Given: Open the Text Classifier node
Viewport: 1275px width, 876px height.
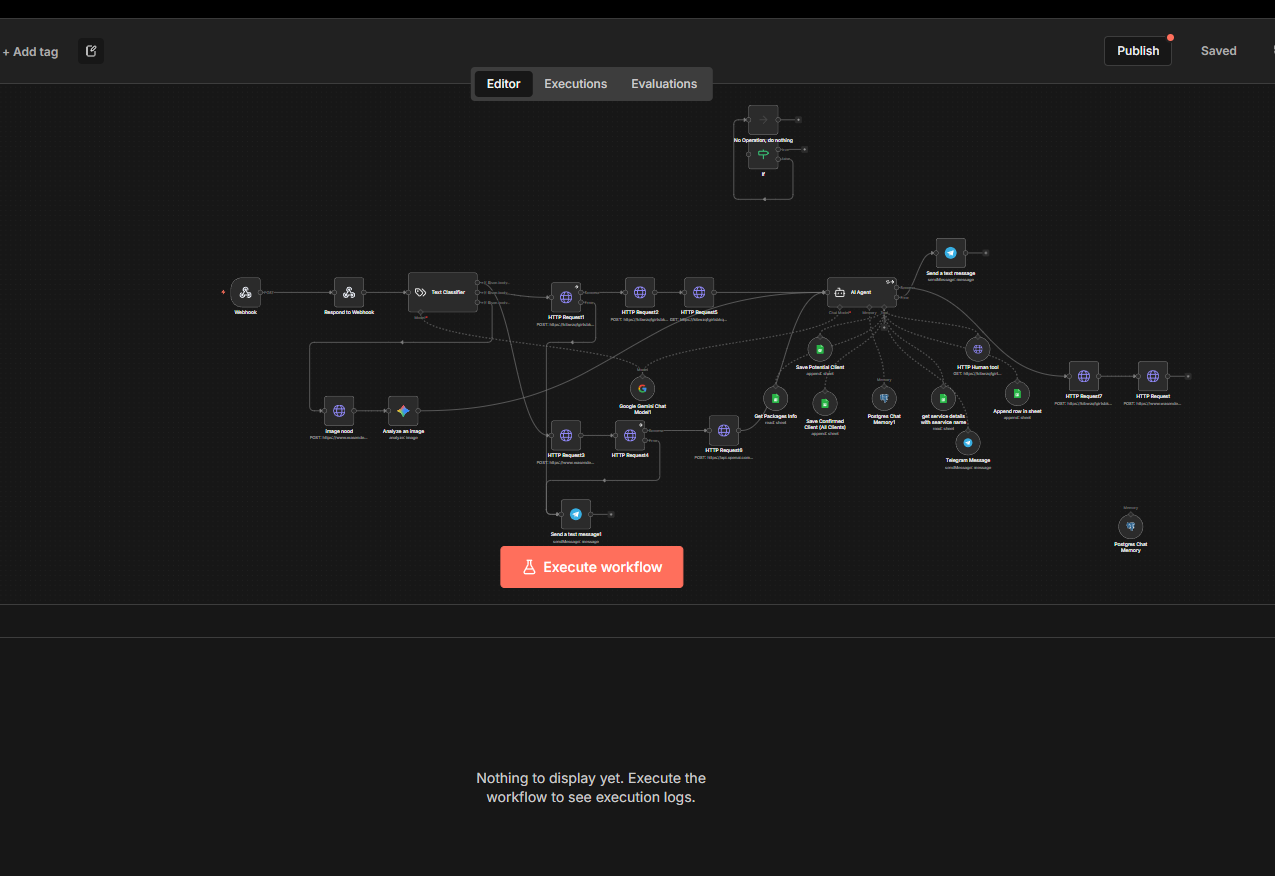Looking at the screenshot, I should pos(442,292).
